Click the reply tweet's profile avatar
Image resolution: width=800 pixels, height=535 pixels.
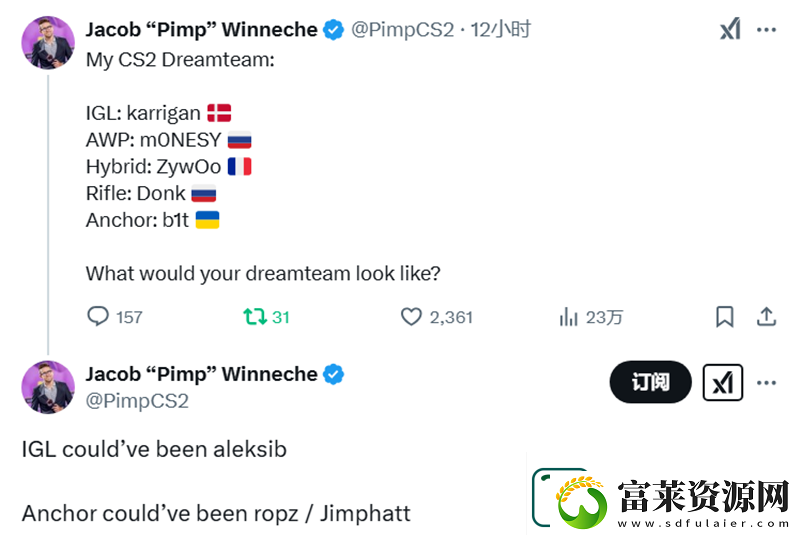pos(48,387)
